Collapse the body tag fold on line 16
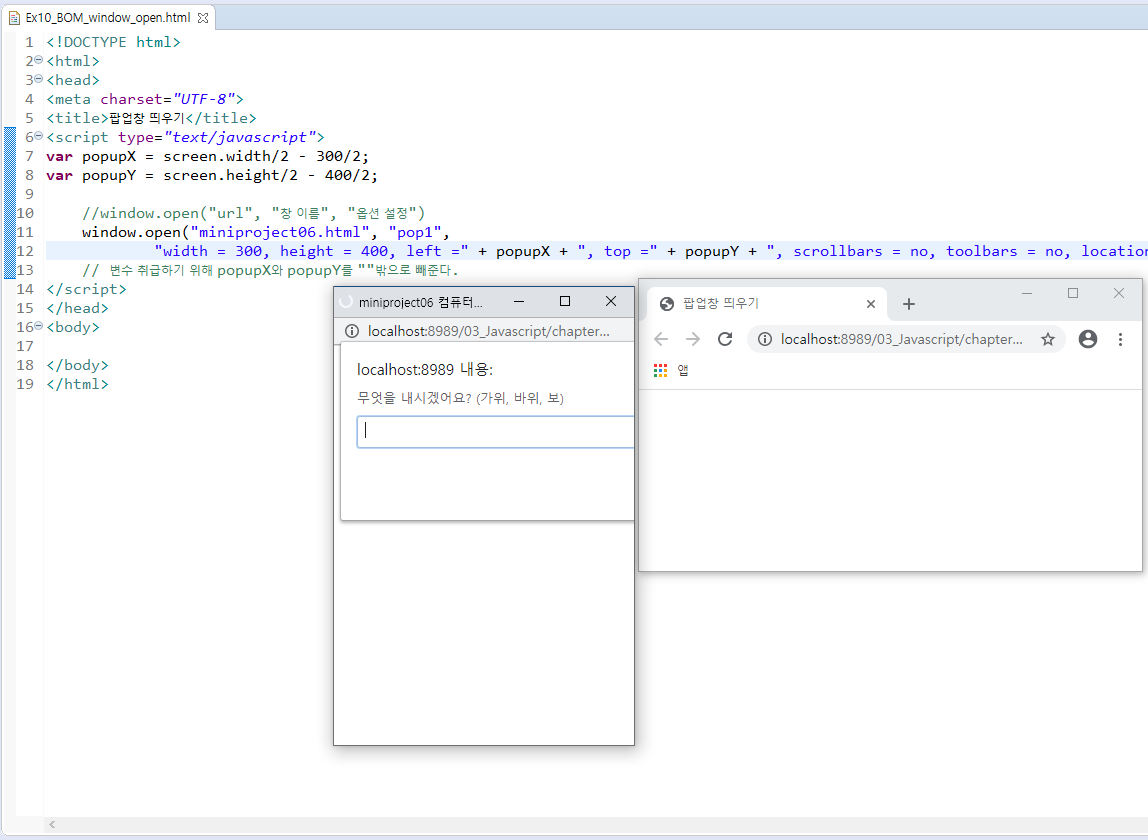Viewport: 1148px width, 840px height. [x=39, y=326]
